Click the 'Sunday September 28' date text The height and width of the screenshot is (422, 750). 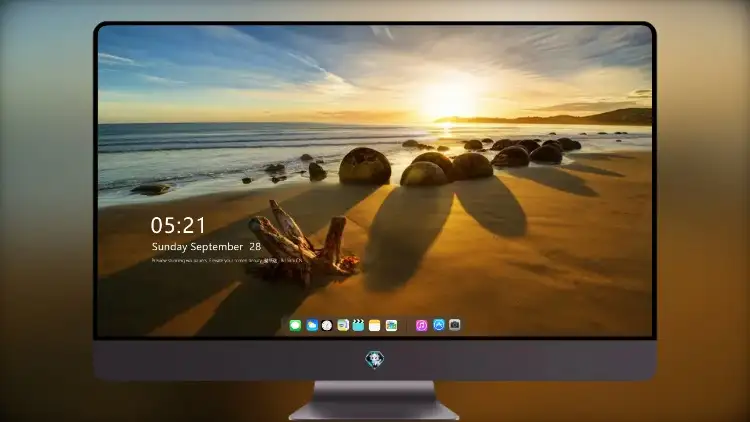[206, 246]
